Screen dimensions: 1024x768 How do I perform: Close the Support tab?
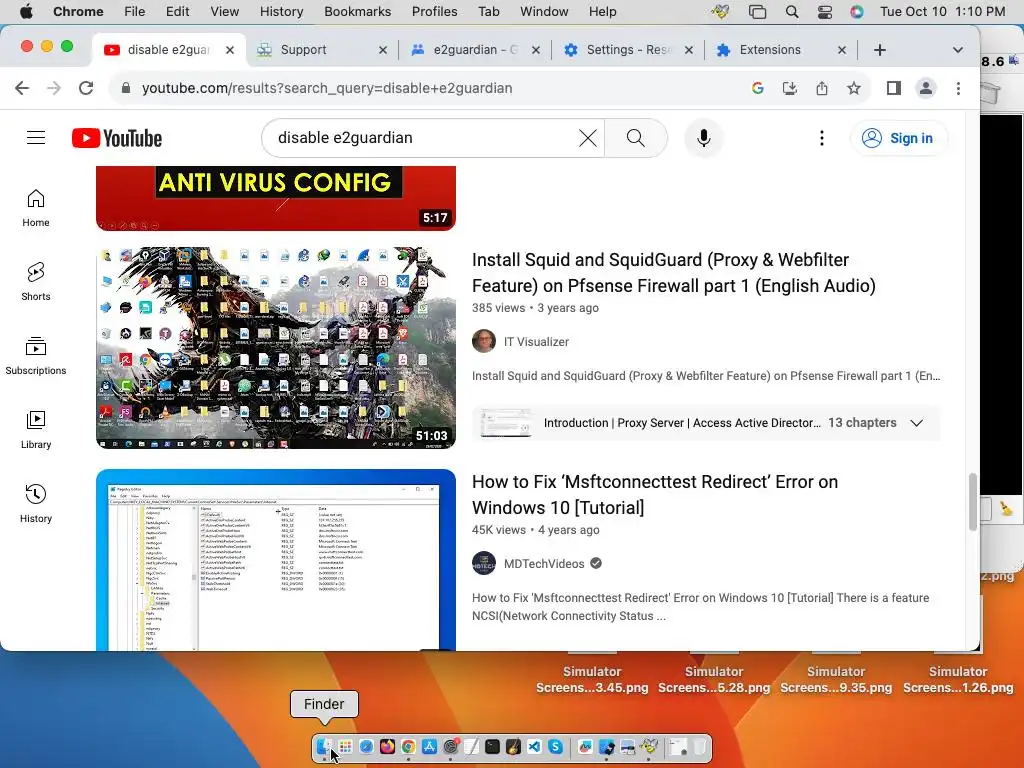point(383,50)
